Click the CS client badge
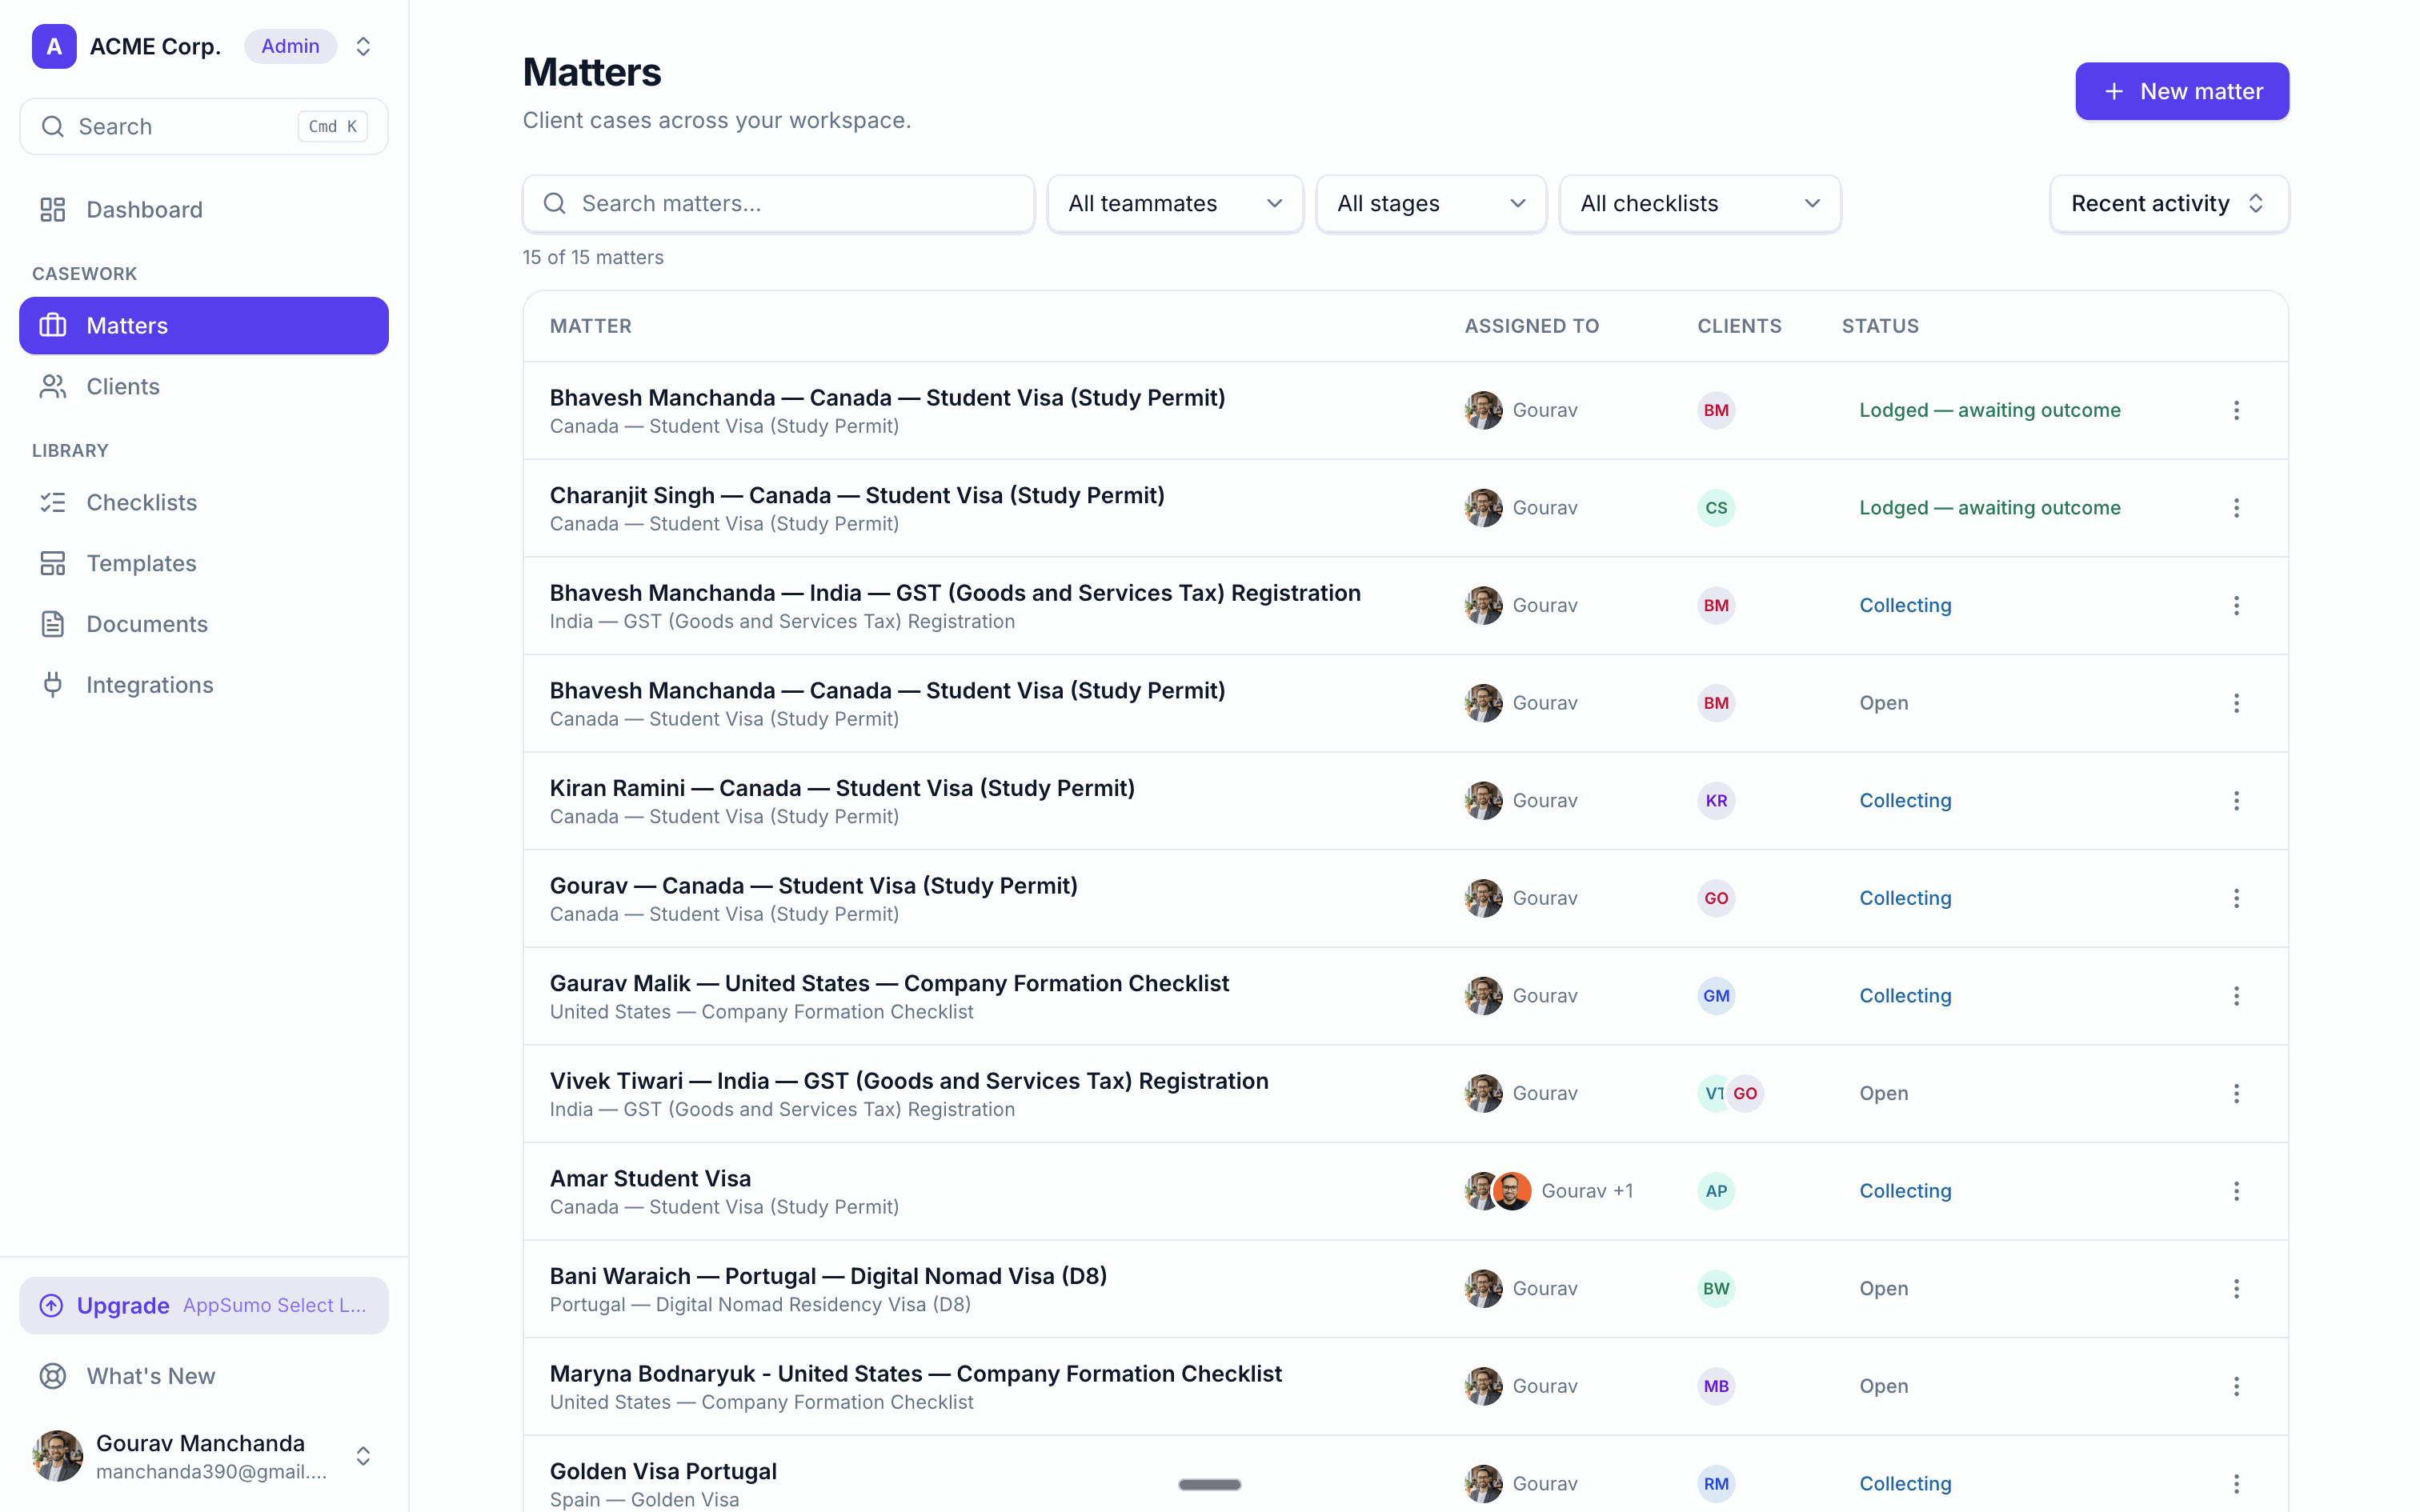This screenshot has height=1512, width=2420. (x=1716, y=508)
